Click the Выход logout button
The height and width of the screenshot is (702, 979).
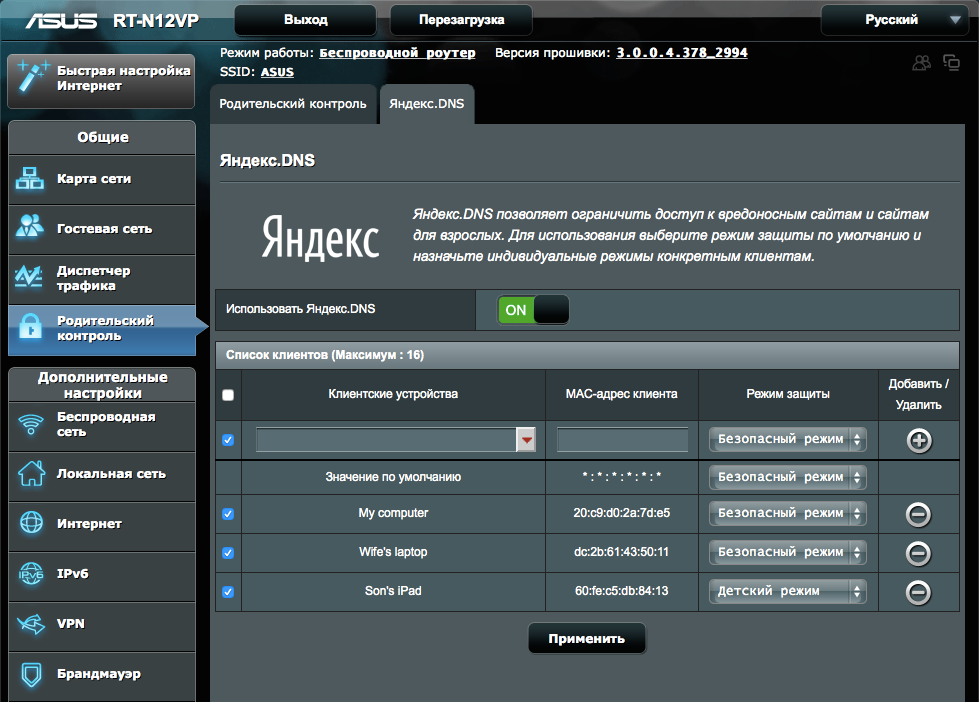[305, 20]
